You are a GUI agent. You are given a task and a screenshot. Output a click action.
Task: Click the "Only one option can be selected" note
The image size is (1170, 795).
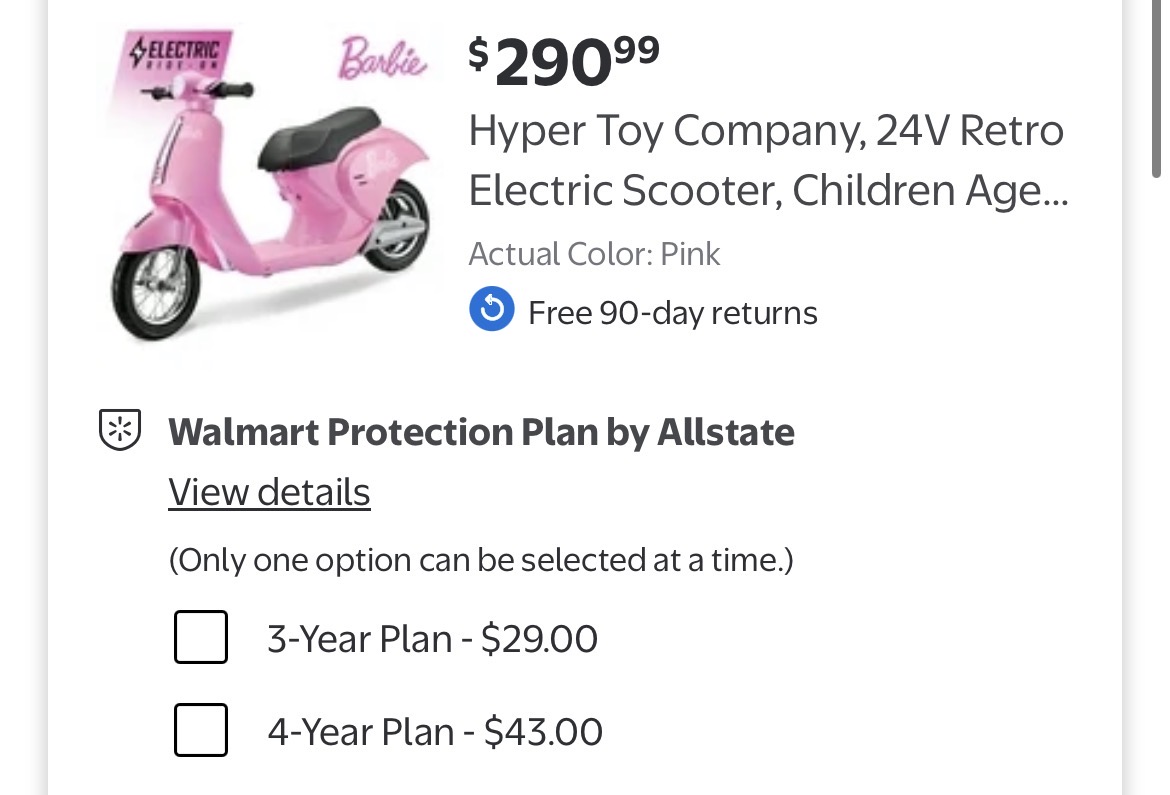tap(480, 560)
